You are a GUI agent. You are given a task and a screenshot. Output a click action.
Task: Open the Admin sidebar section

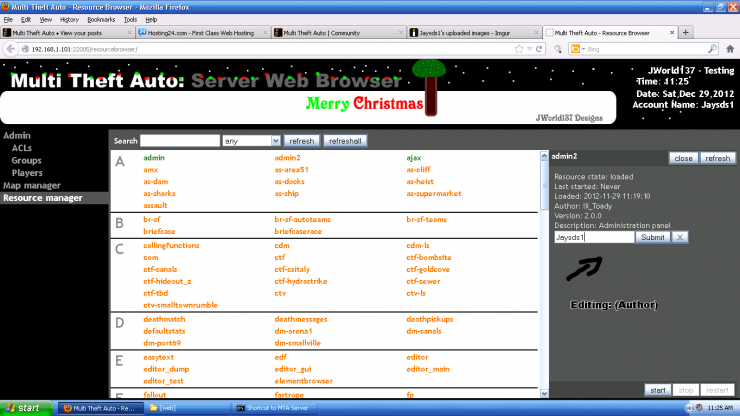click(17, 136)
